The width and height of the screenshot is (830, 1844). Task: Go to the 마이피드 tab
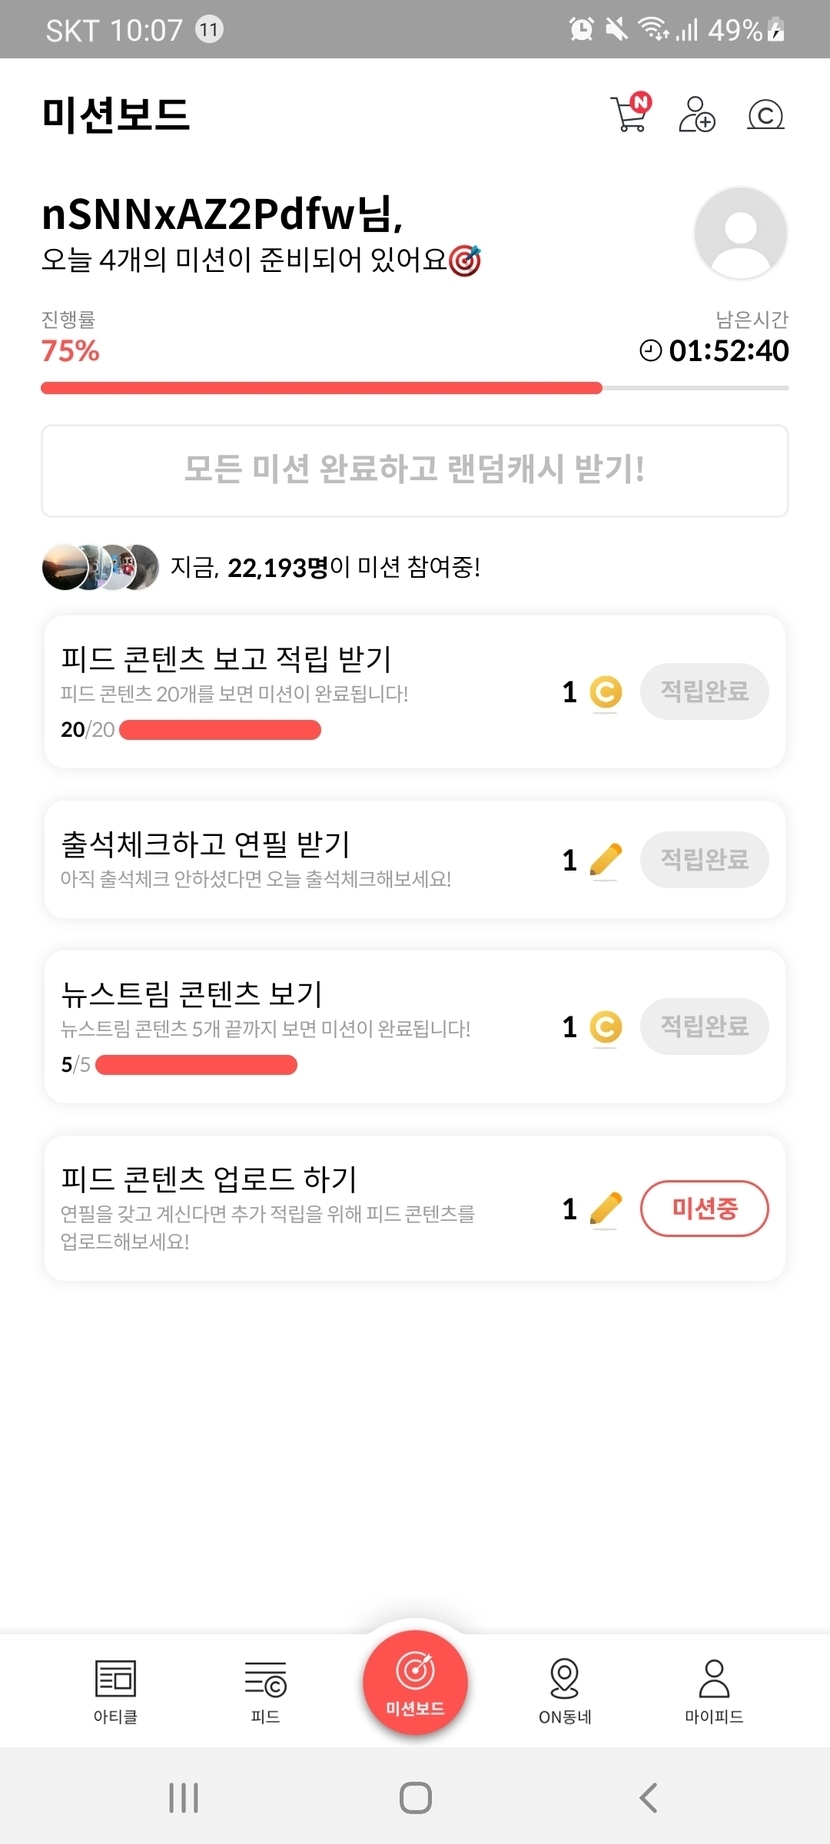coord(714,1690)
